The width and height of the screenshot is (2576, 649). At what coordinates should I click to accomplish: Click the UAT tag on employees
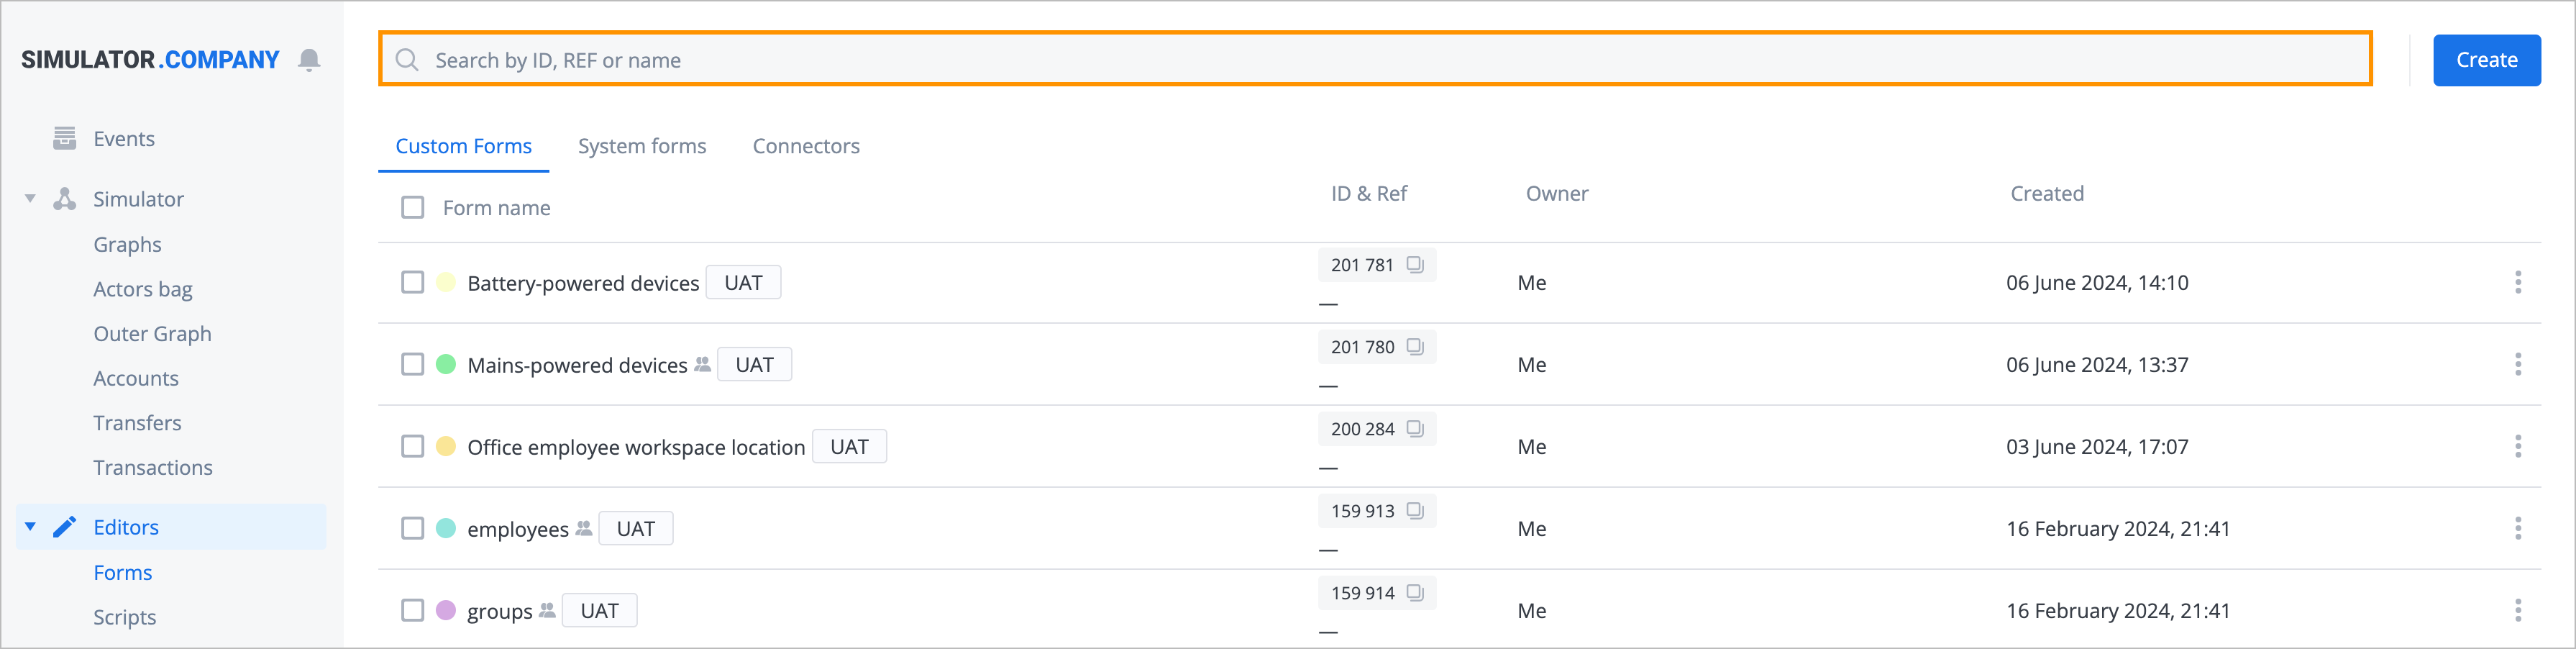click(636, 529)
